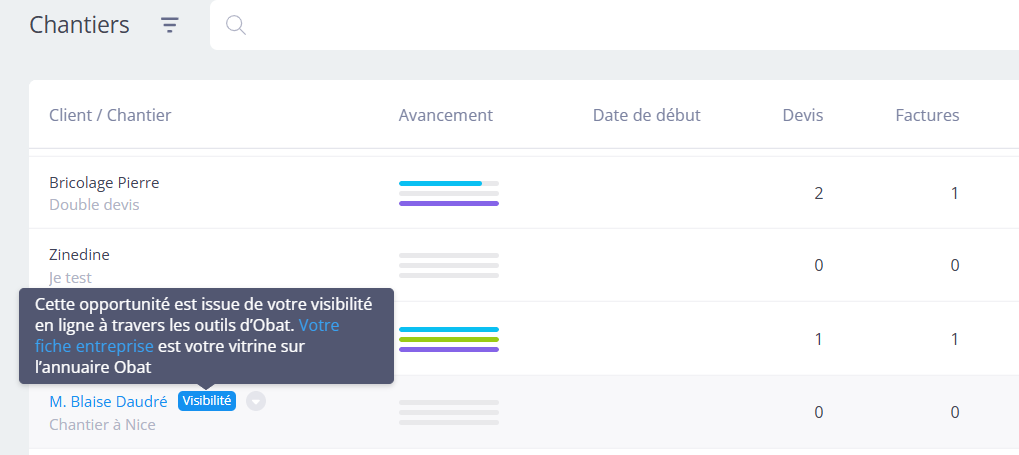1019x455 pixels.
Task: Expand the dropdown arrow next to Visibilité badge
Action: click(256, 401)
